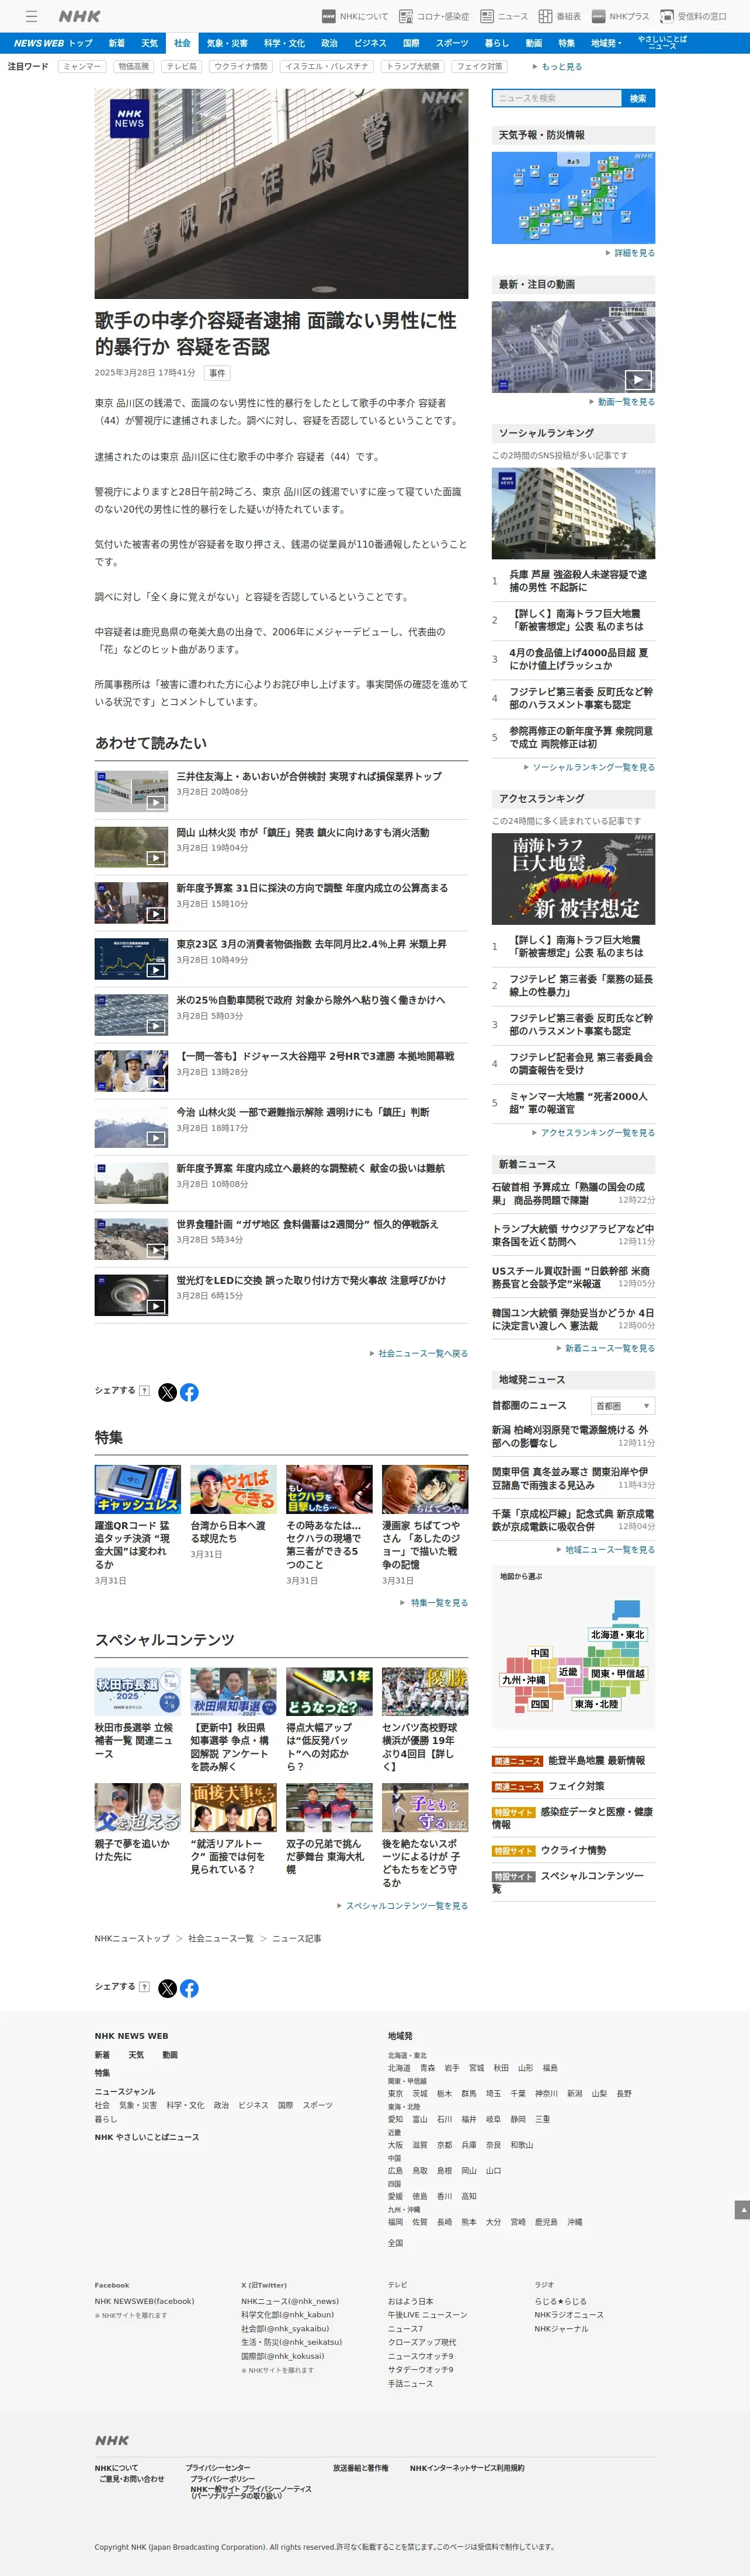Open the コロナ・感染症 header icon link
The height and width of the screenshot is (2576, 750).
click(x=434, y=16)
